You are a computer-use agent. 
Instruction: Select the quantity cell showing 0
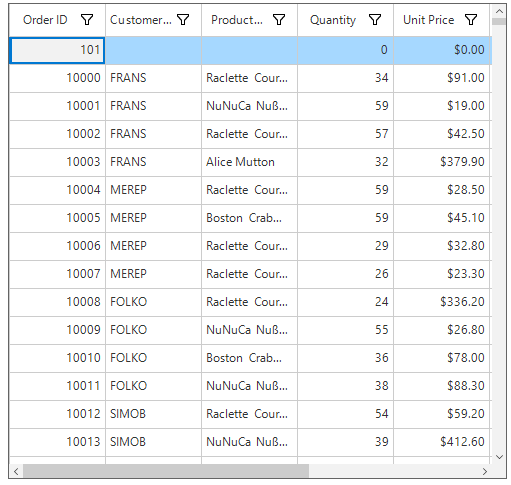[345, 50]
